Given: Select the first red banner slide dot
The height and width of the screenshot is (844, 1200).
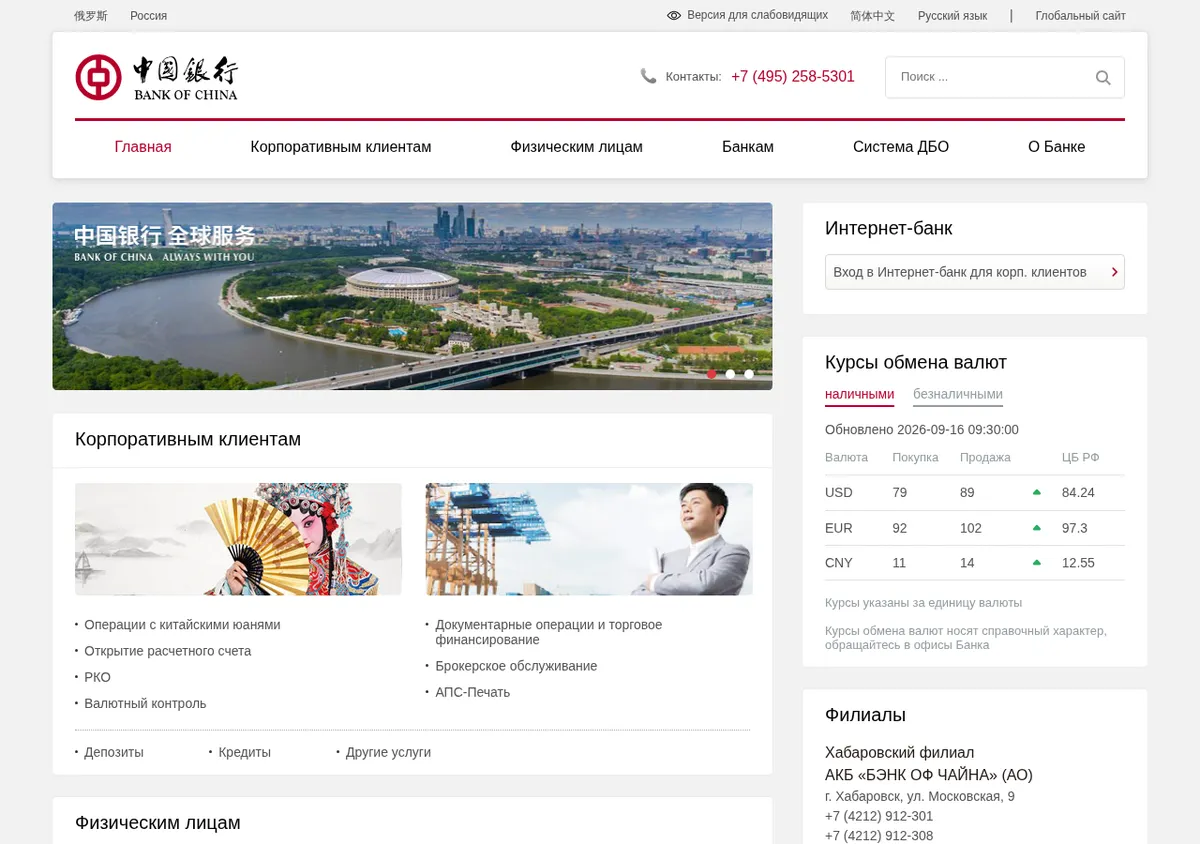Looking at the screenshot, I should click(x=711, y=374).
